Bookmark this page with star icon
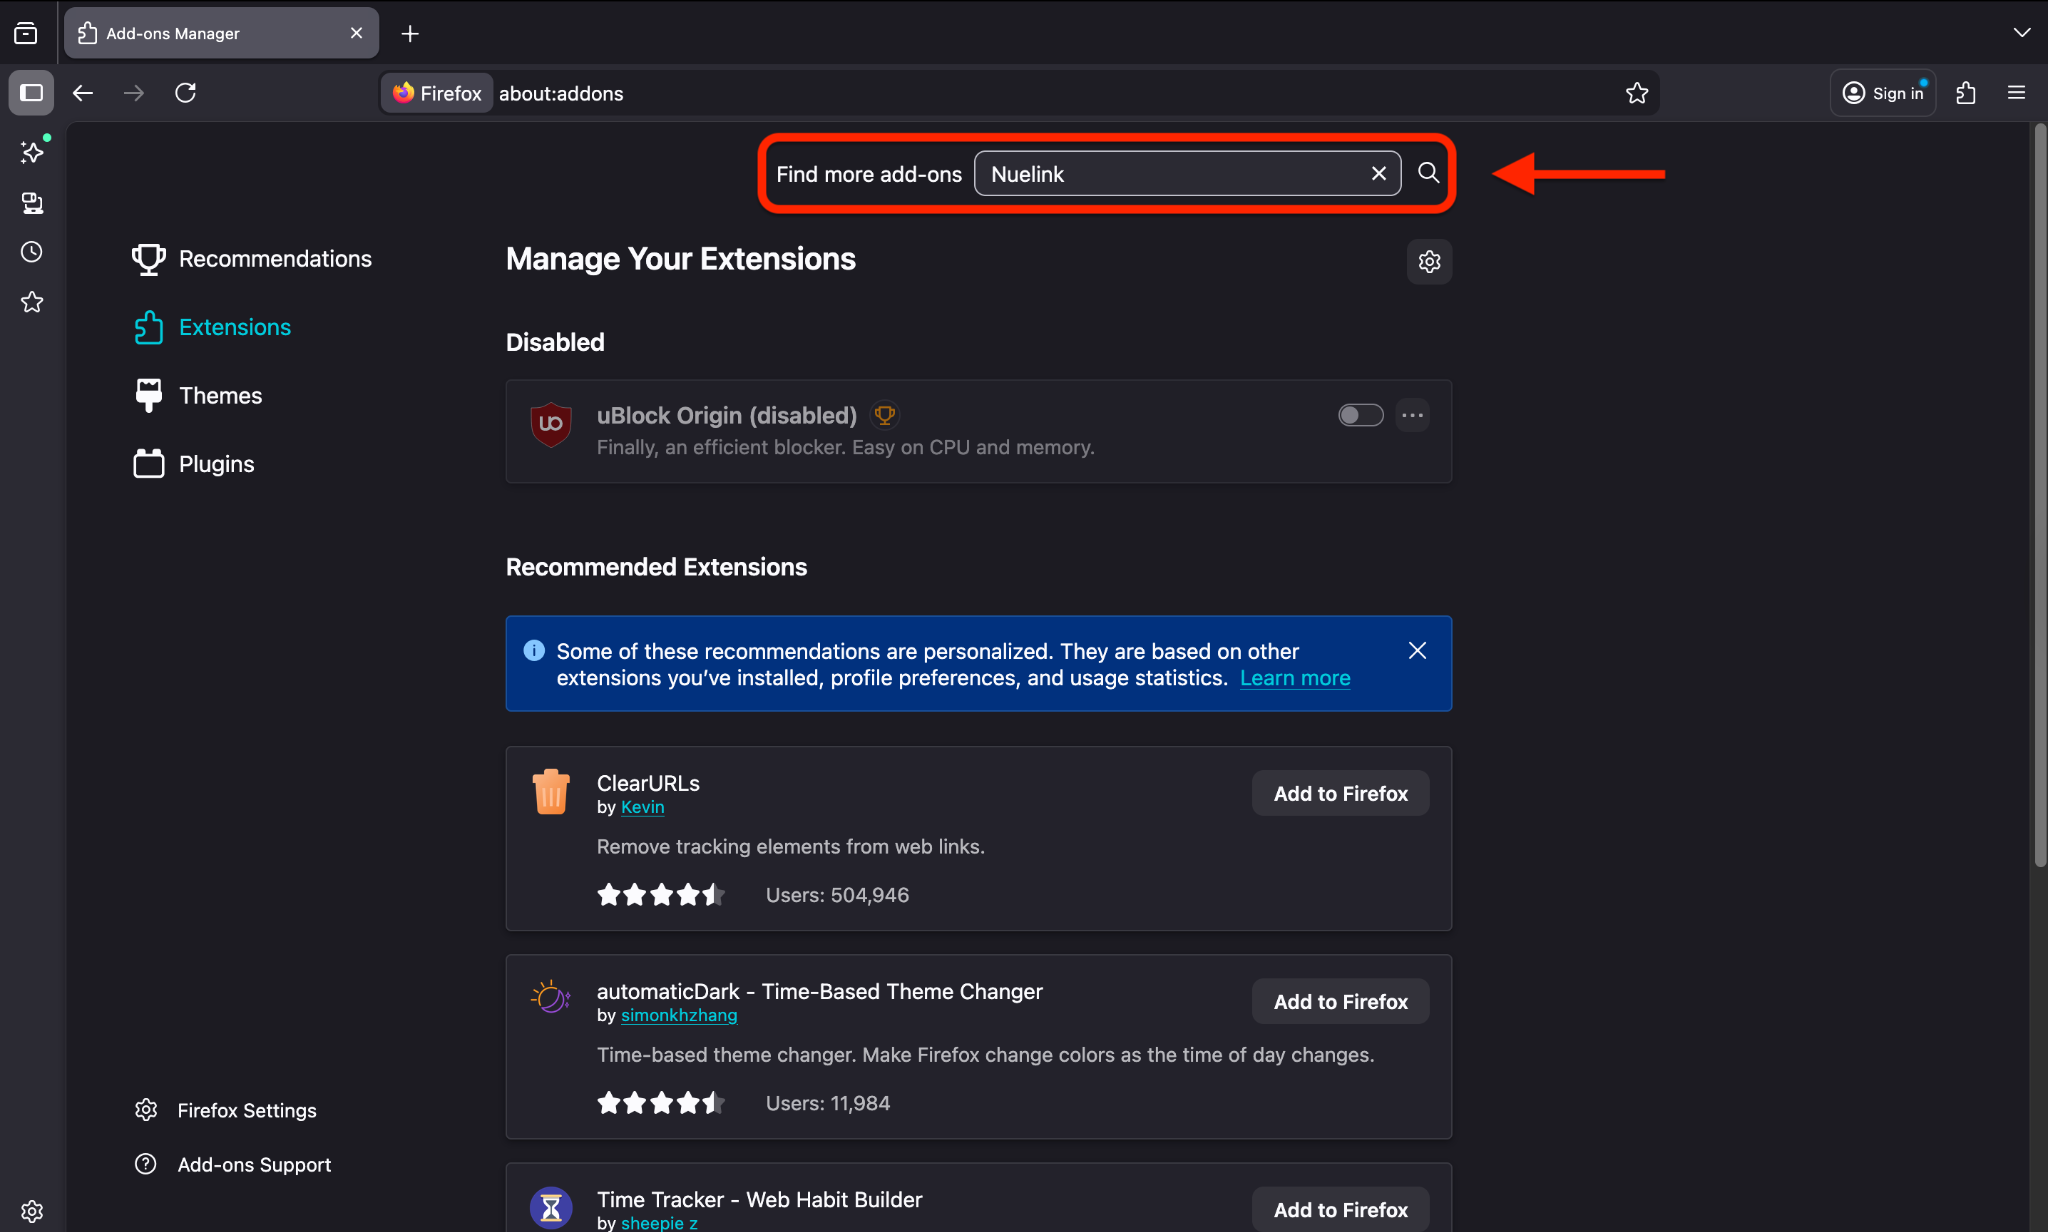 [x=1636, y=93]
